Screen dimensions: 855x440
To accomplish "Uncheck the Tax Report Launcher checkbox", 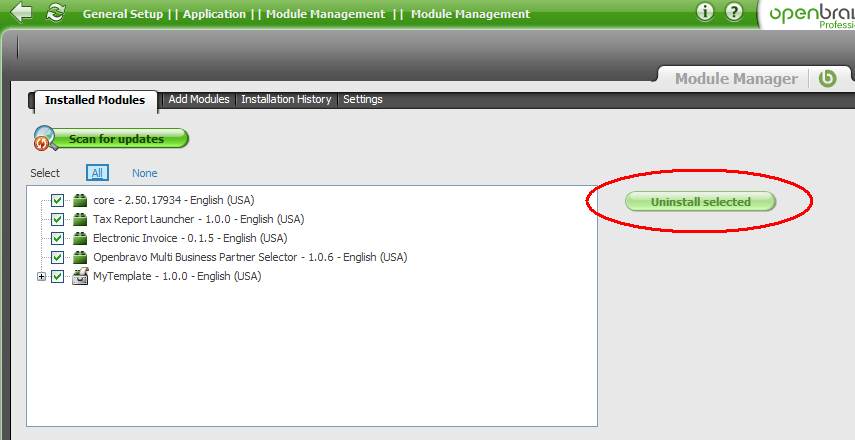I will pos(57,220).
